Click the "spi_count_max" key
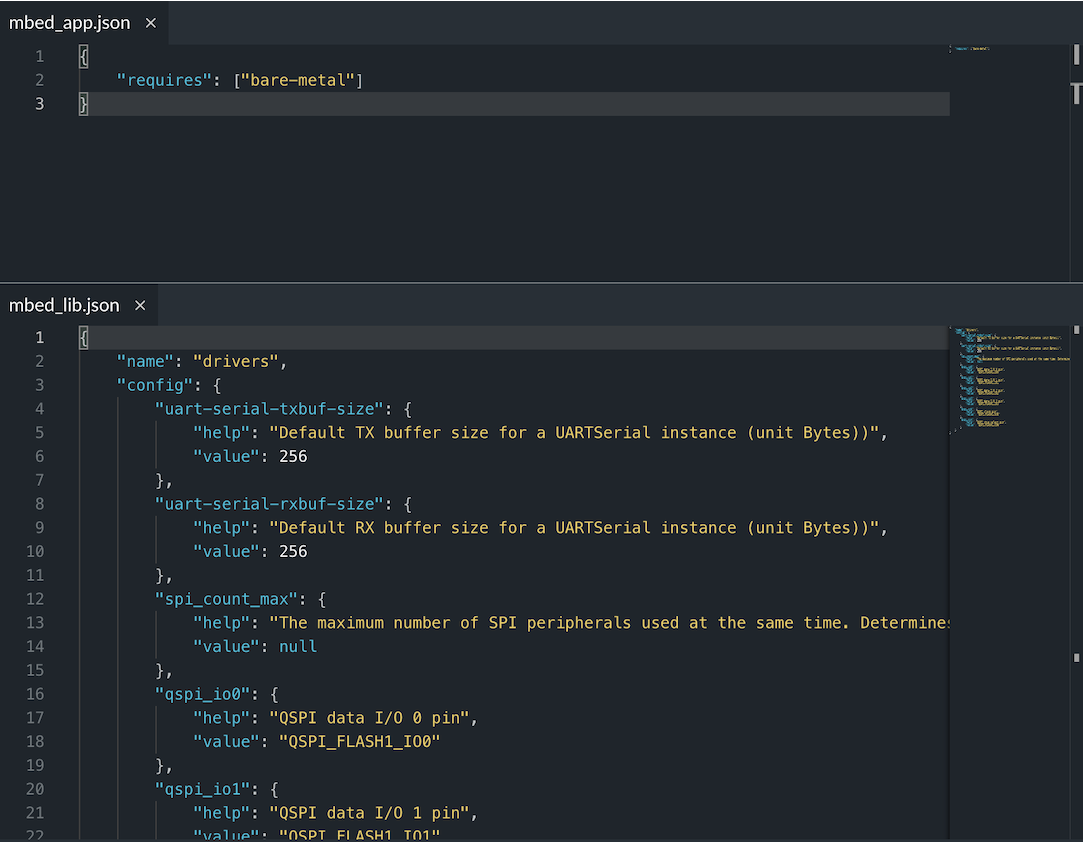 (226, 599)
